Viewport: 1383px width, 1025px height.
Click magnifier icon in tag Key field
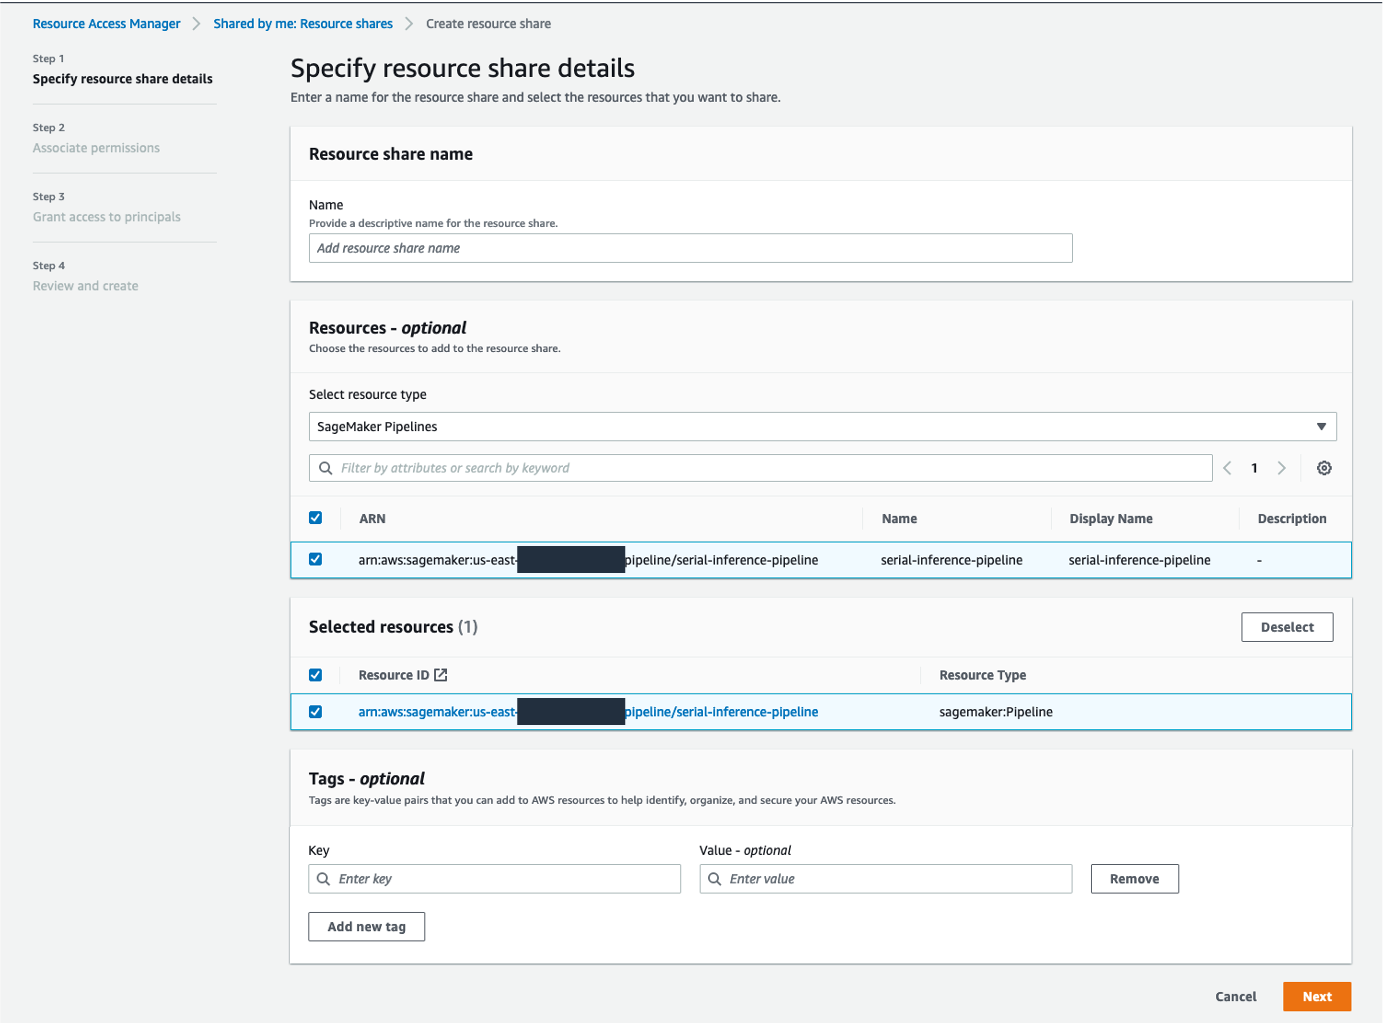point(324,879)
